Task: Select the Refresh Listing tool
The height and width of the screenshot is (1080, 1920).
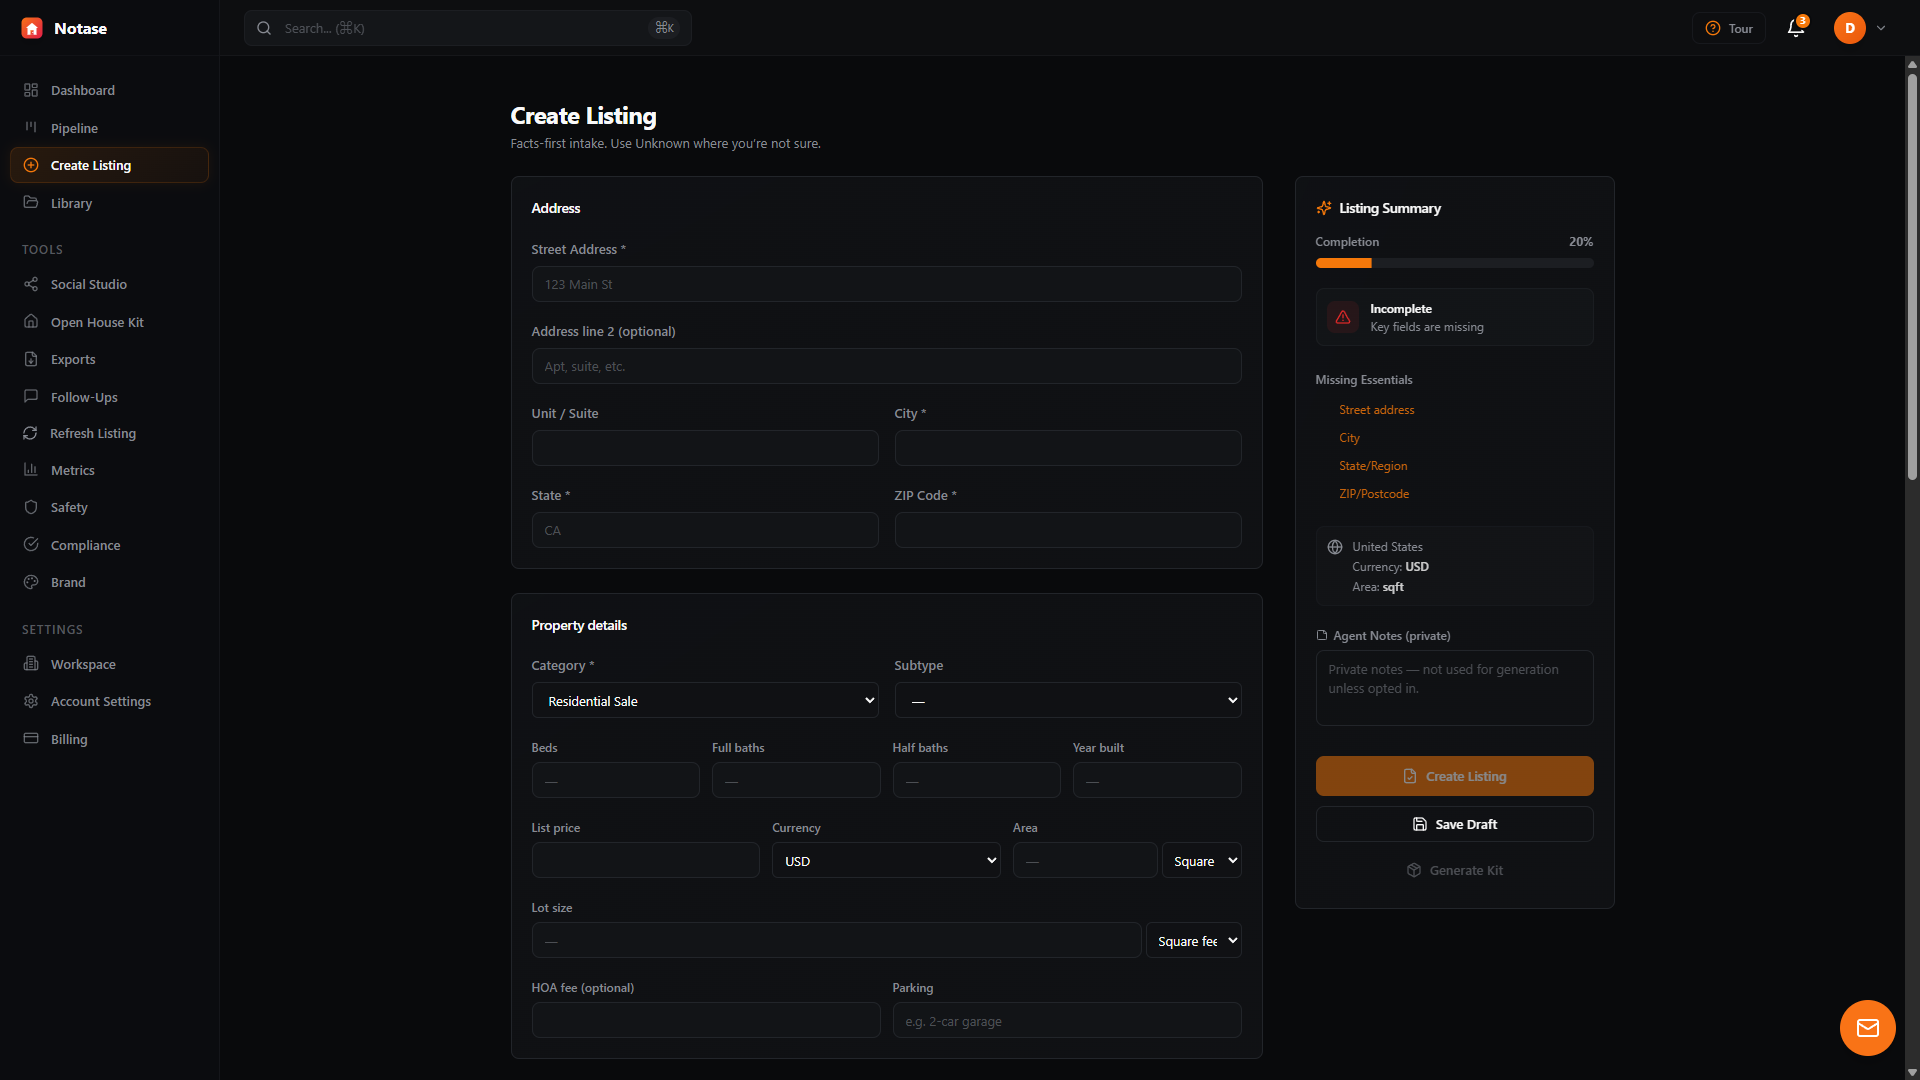Action: [93, 433]
